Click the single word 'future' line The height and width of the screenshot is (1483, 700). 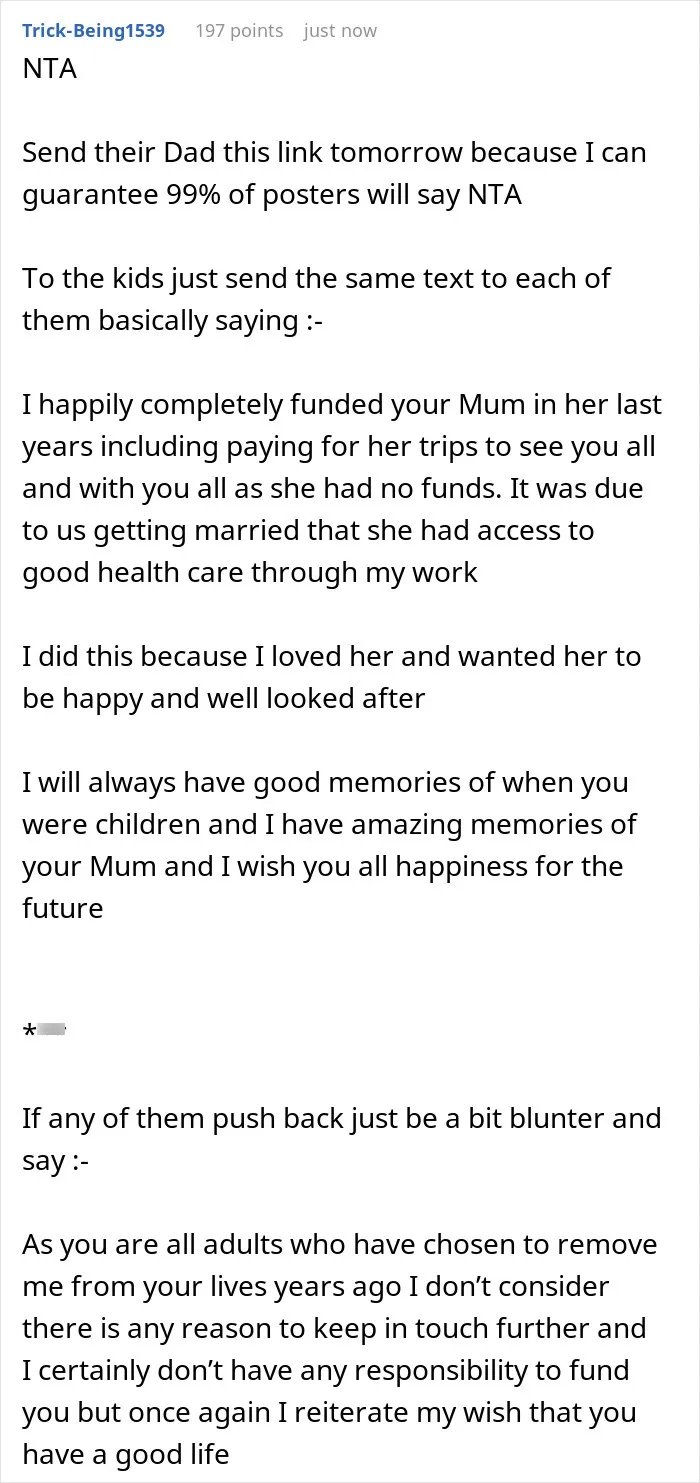[x=63, y=909]
